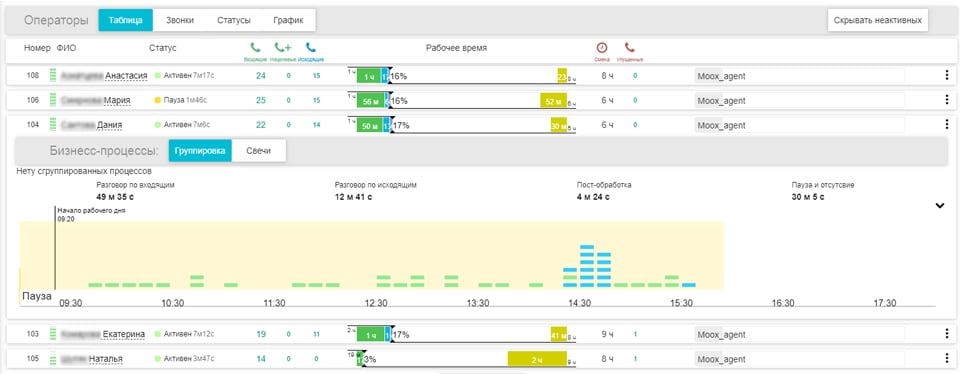The height and width of the screenshot is (375, 960).
Task: Open the three-dot menu for operator 106
Action: click(x=947, y=100)
